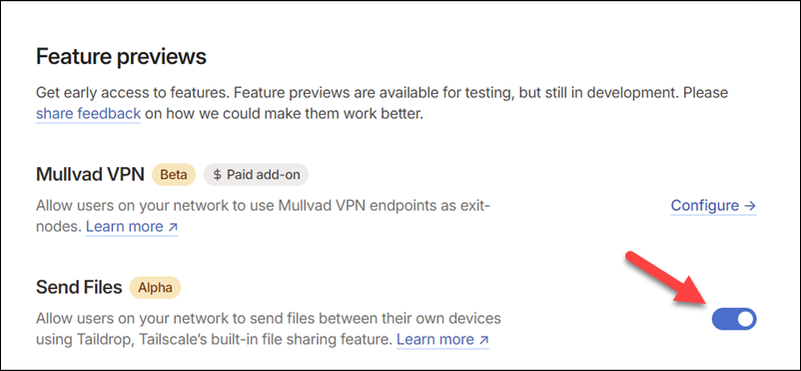Click the Get early access intro paragraph
Image resolution: width=801 pixels, height=371 pixels.
(x=382, y=103)
